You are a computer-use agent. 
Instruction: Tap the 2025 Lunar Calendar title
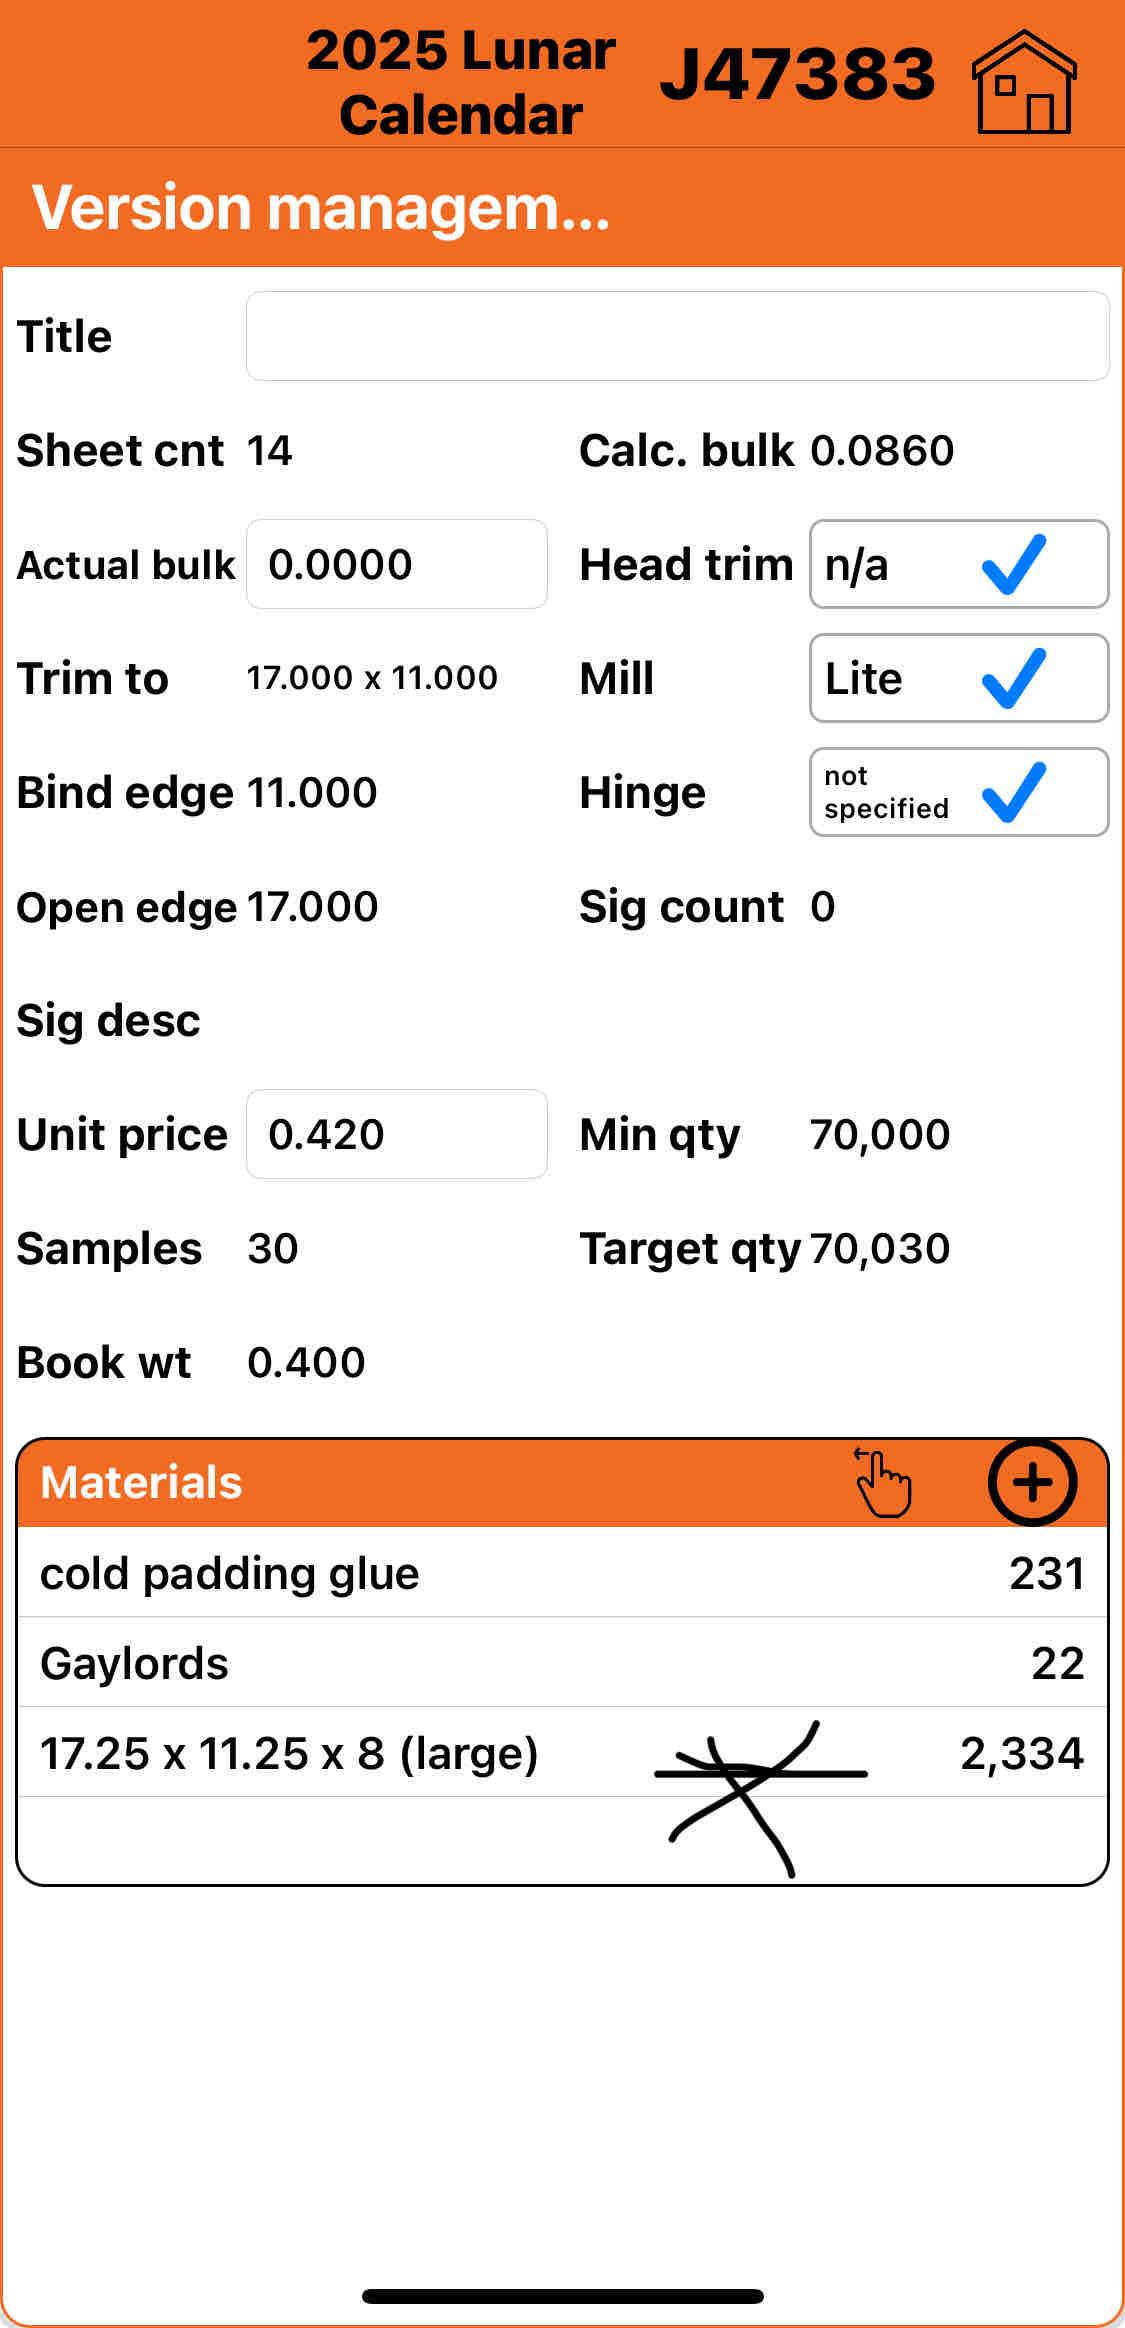tap(461, 82)
